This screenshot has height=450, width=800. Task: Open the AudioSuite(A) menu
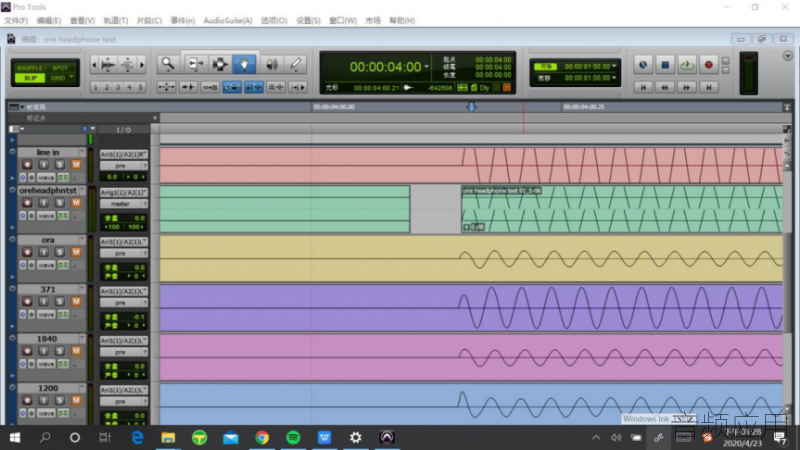(x=228, y=20)
